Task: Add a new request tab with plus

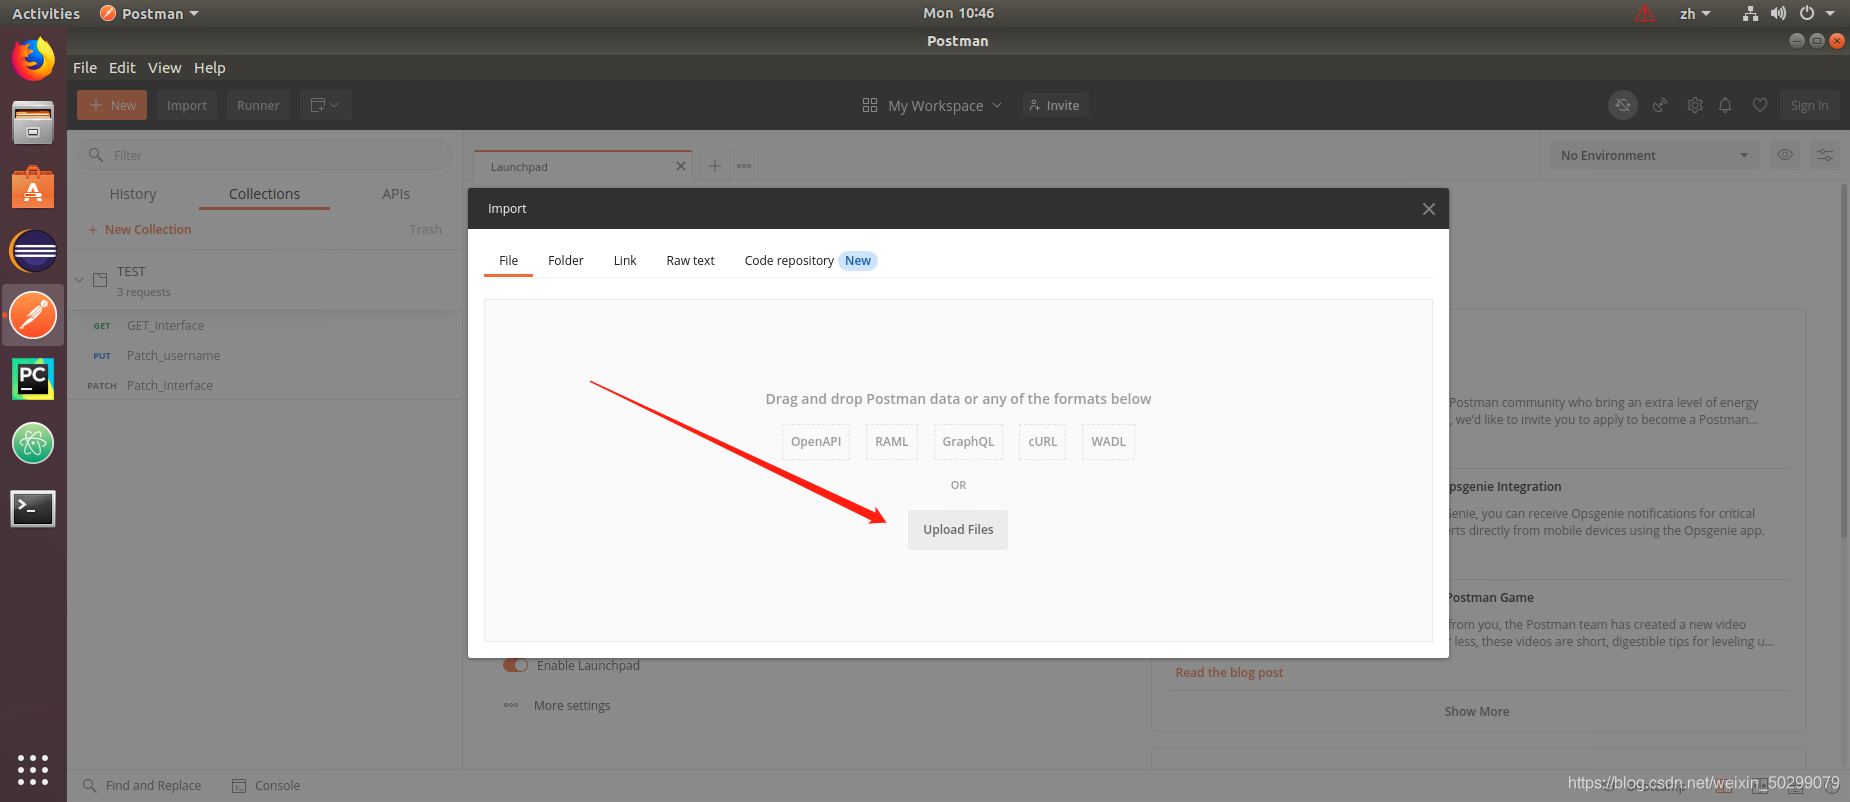Action: point(715,166)
